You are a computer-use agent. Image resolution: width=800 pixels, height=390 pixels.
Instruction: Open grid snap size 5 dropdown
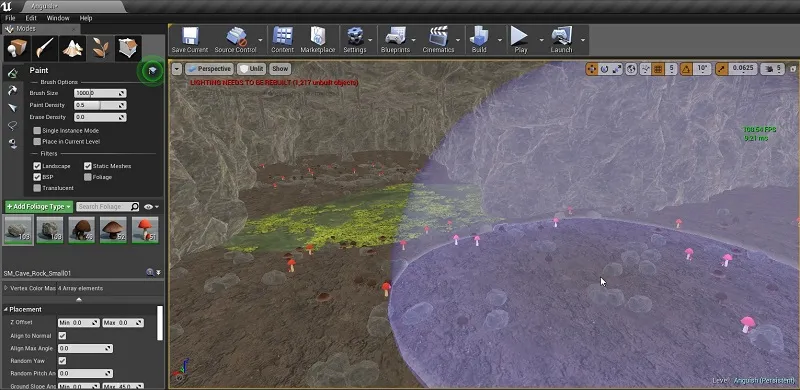[671, 68]
